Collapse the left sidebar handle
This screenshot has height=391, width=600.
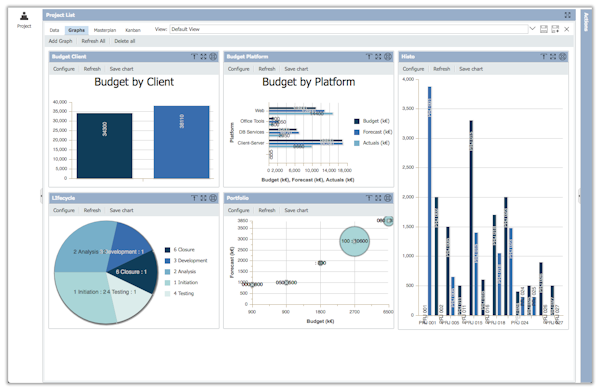(x=41, y=196)
